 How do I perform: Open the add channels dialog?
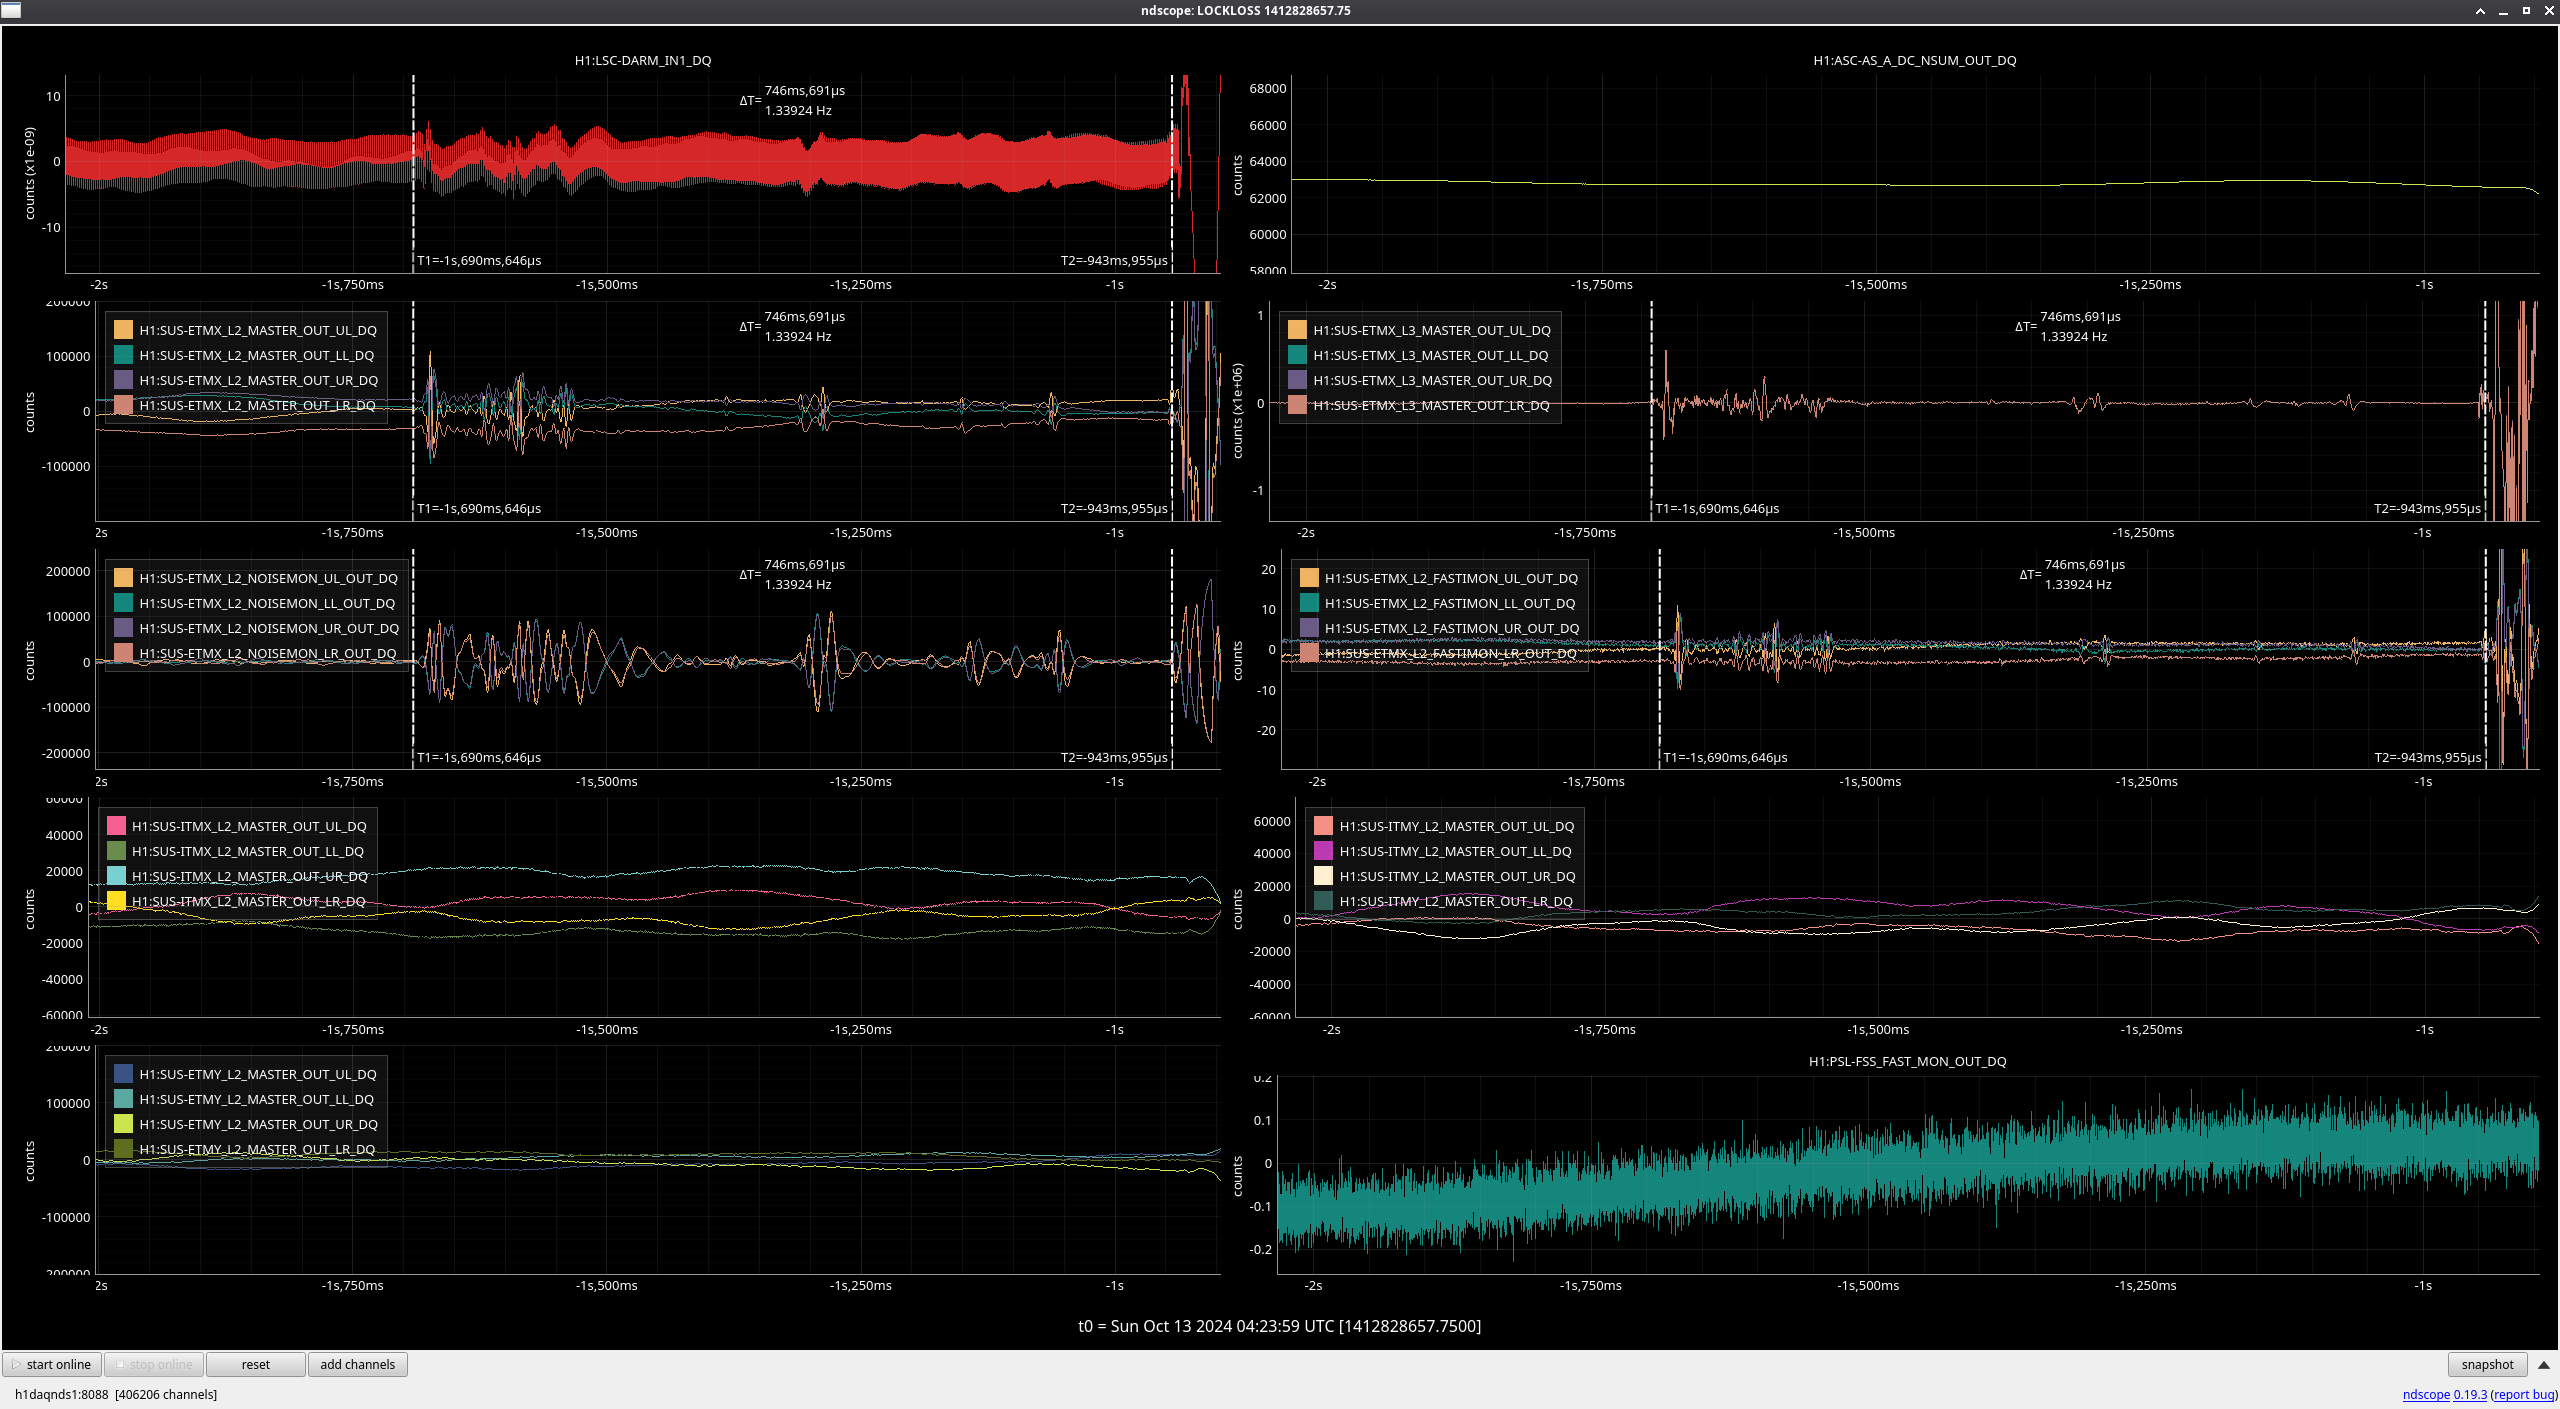coord(357,1364)
